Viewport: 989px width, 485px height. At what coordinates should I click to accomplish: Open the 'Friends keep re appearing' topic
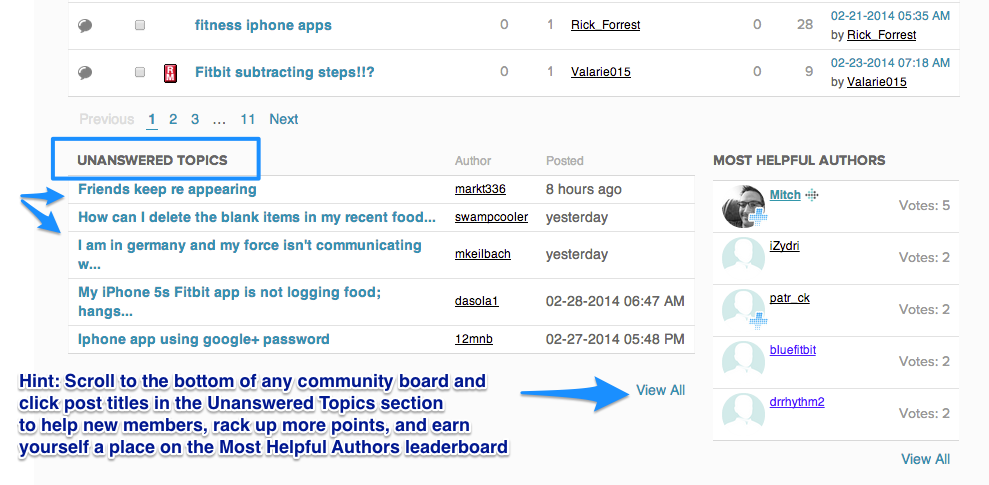coord(167,189)
